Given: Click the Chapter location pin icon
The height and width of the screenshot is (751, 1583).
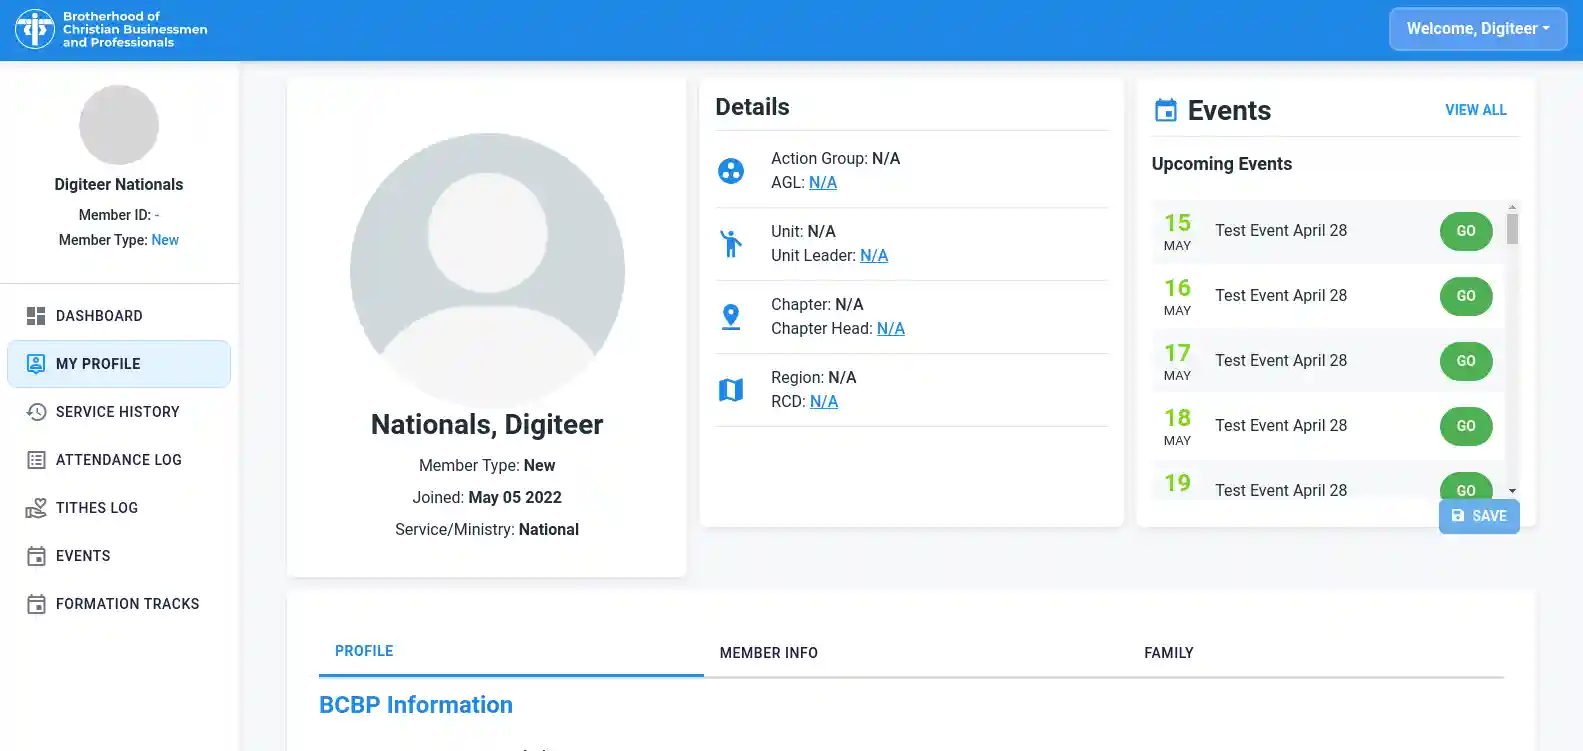Looking at the screenshot, I should [x=731, y=317].
